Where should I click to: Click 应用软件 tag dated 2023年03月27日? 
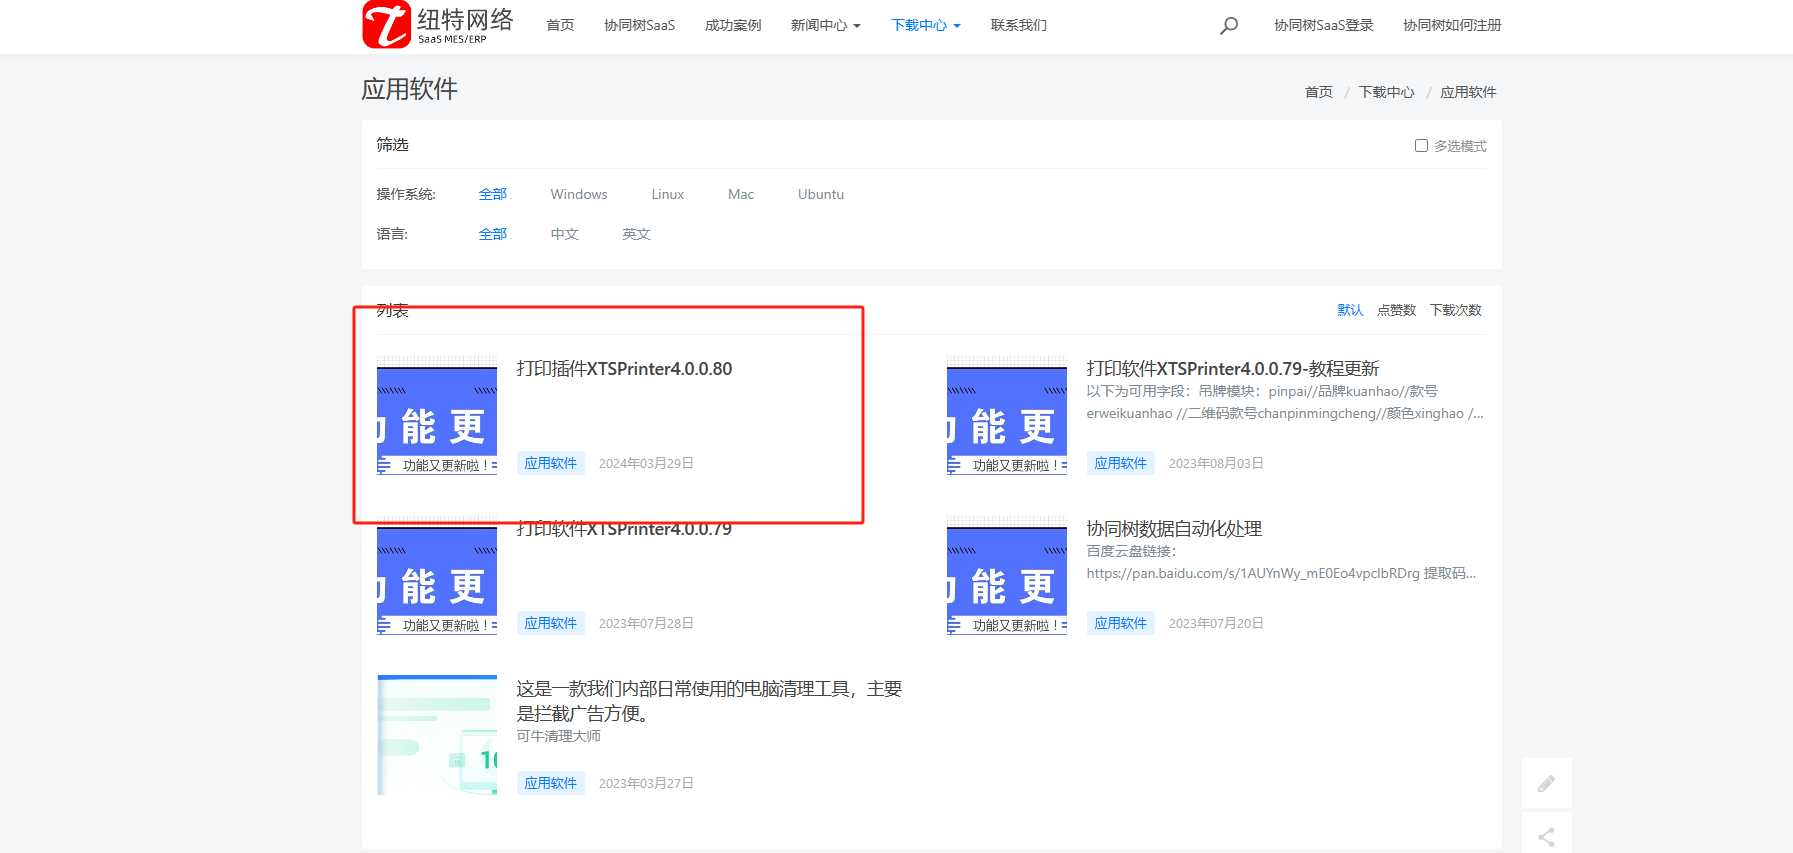tap(551, 783)
